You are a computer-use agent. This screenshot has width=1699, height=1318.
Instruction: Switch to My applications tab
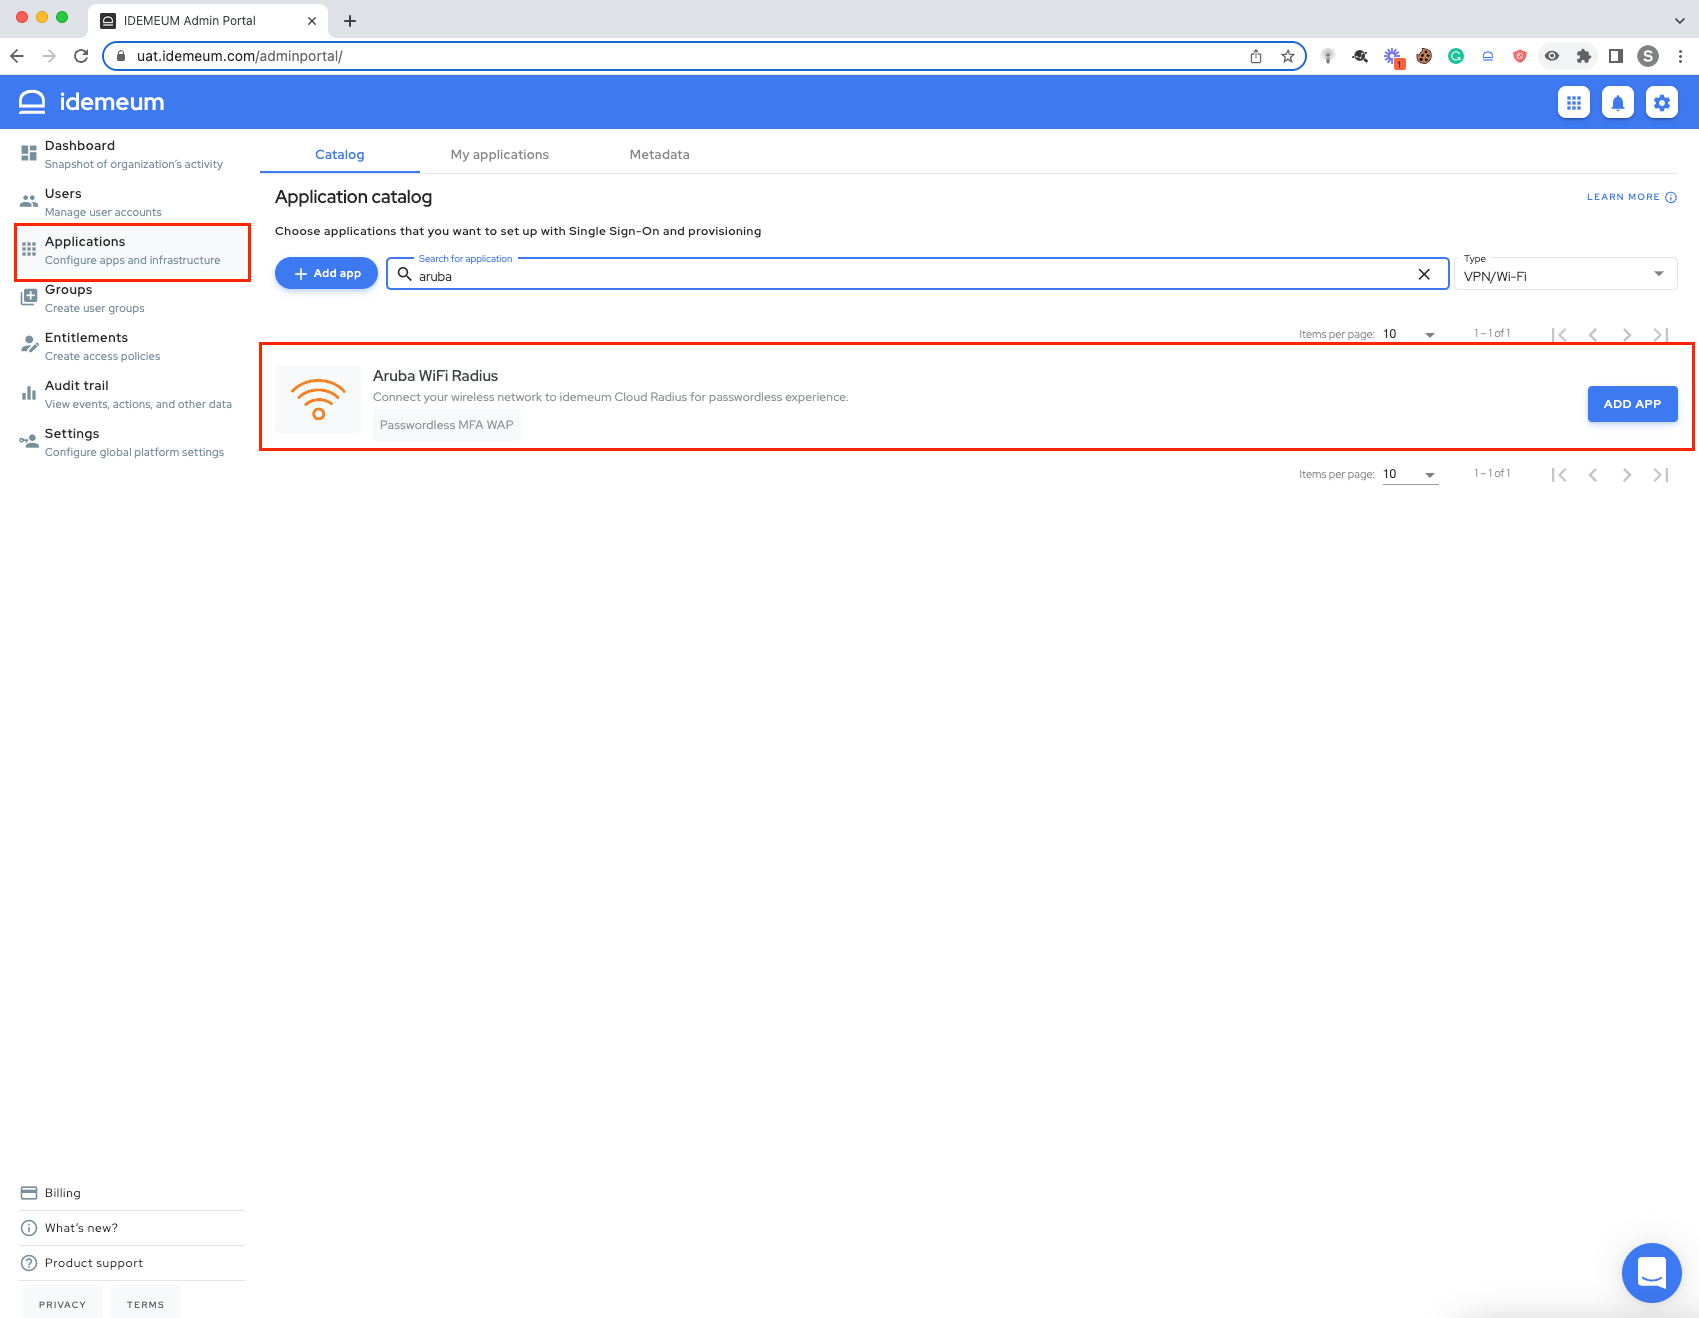click(x=500, y=155)
